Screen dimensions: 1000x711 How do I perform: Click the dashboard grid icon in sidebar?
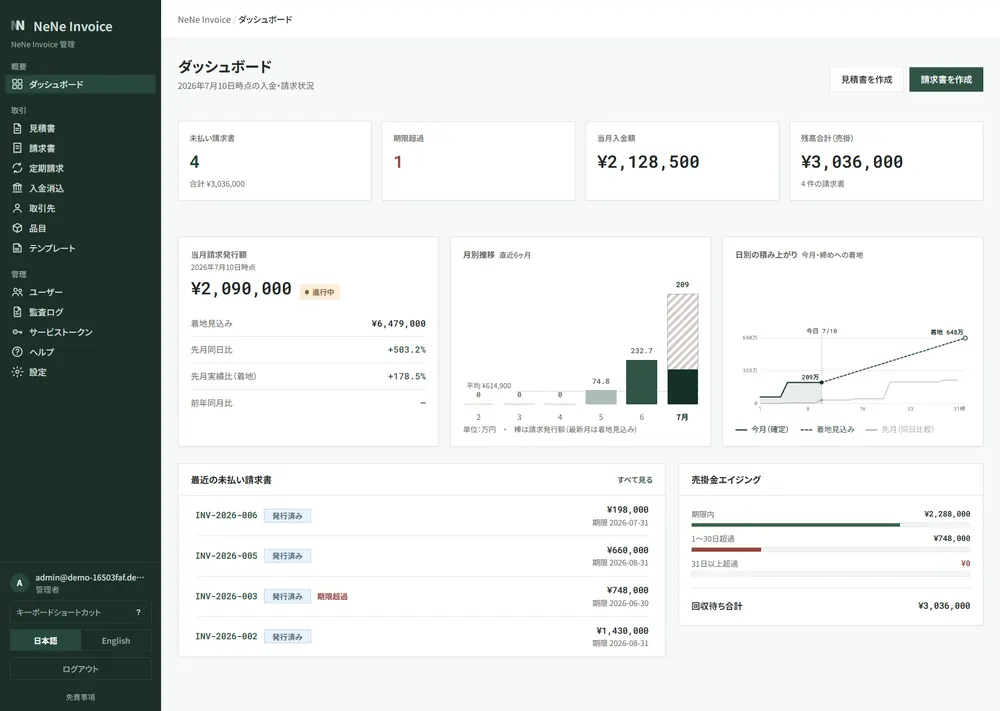[17, 84]
